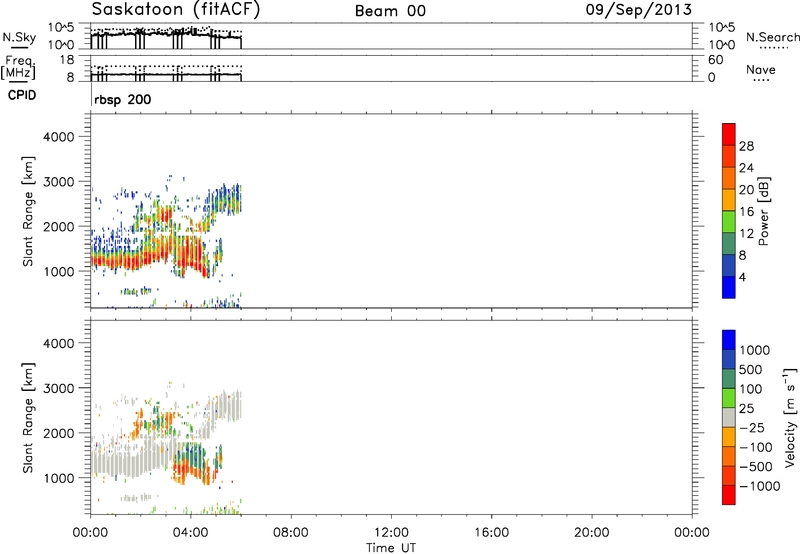
Task: Click the 'N.Sky' legend label
Action: [x=19, y=37]
